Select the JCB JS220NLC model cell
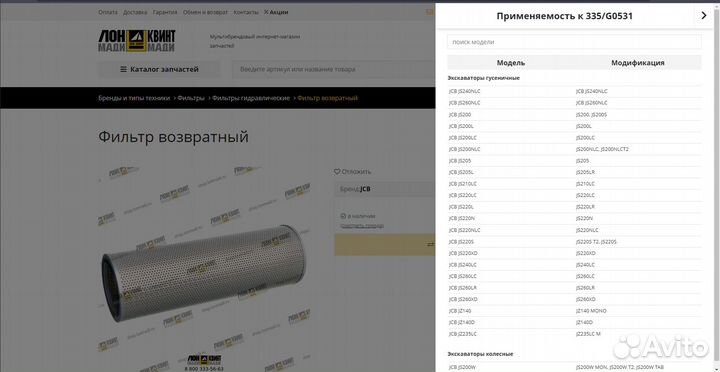Viewport: 720px width, 372px height. pos(464,230)
